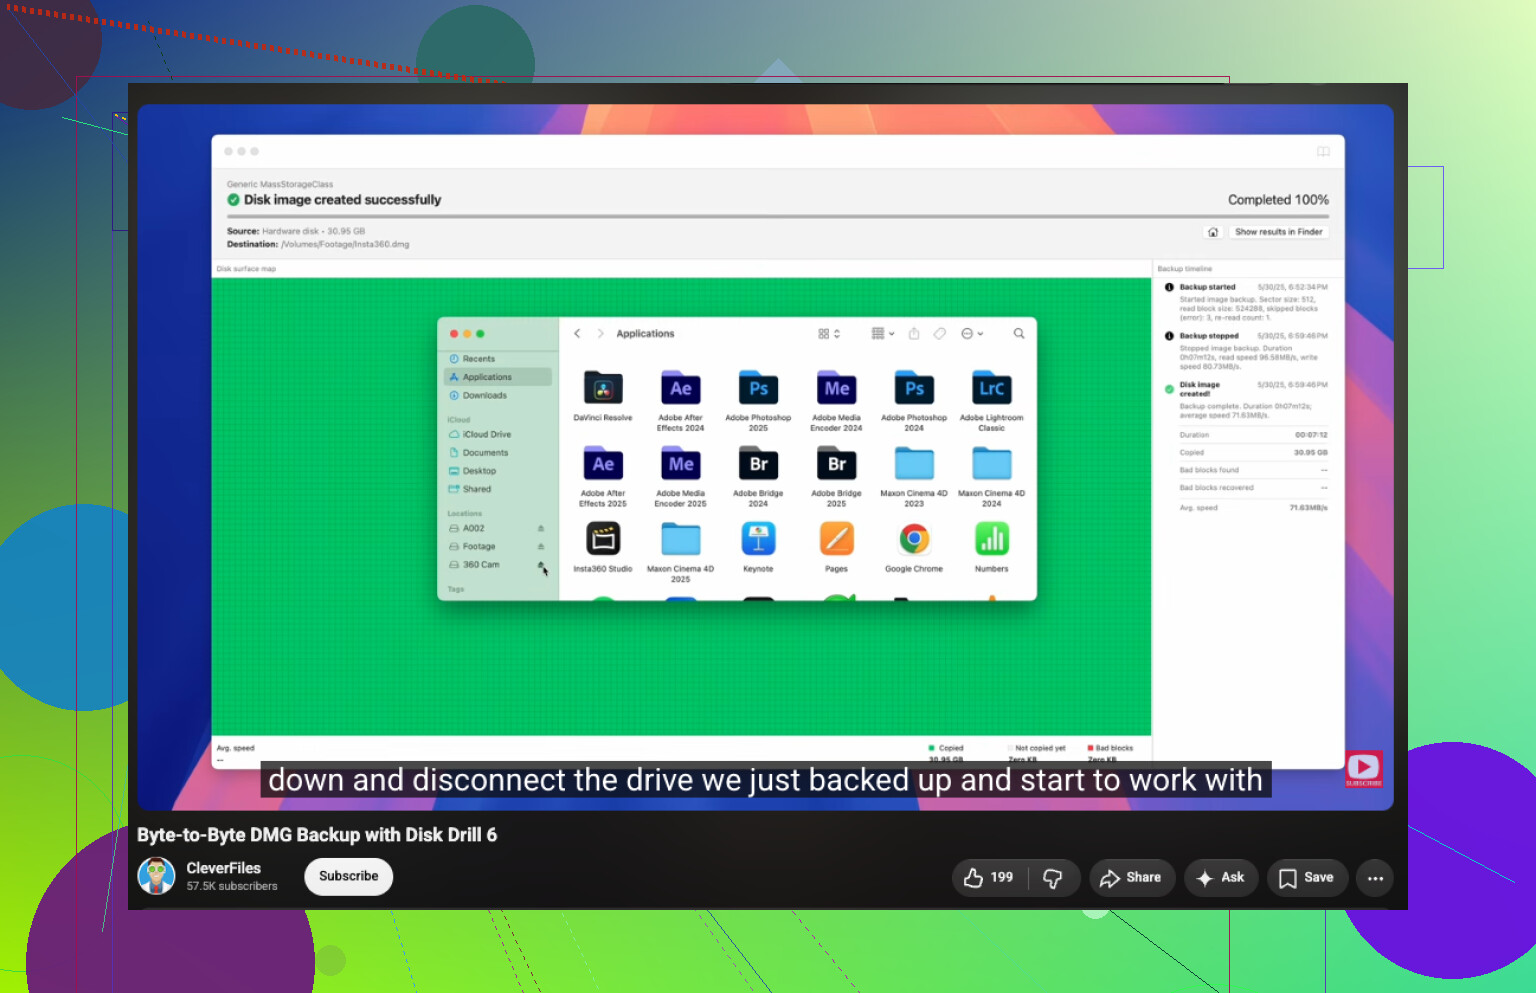Click the Show results in Finder button
The height and width of the screenshot is (993, 1536).
pyautogui.click(x=1278, y=232)
